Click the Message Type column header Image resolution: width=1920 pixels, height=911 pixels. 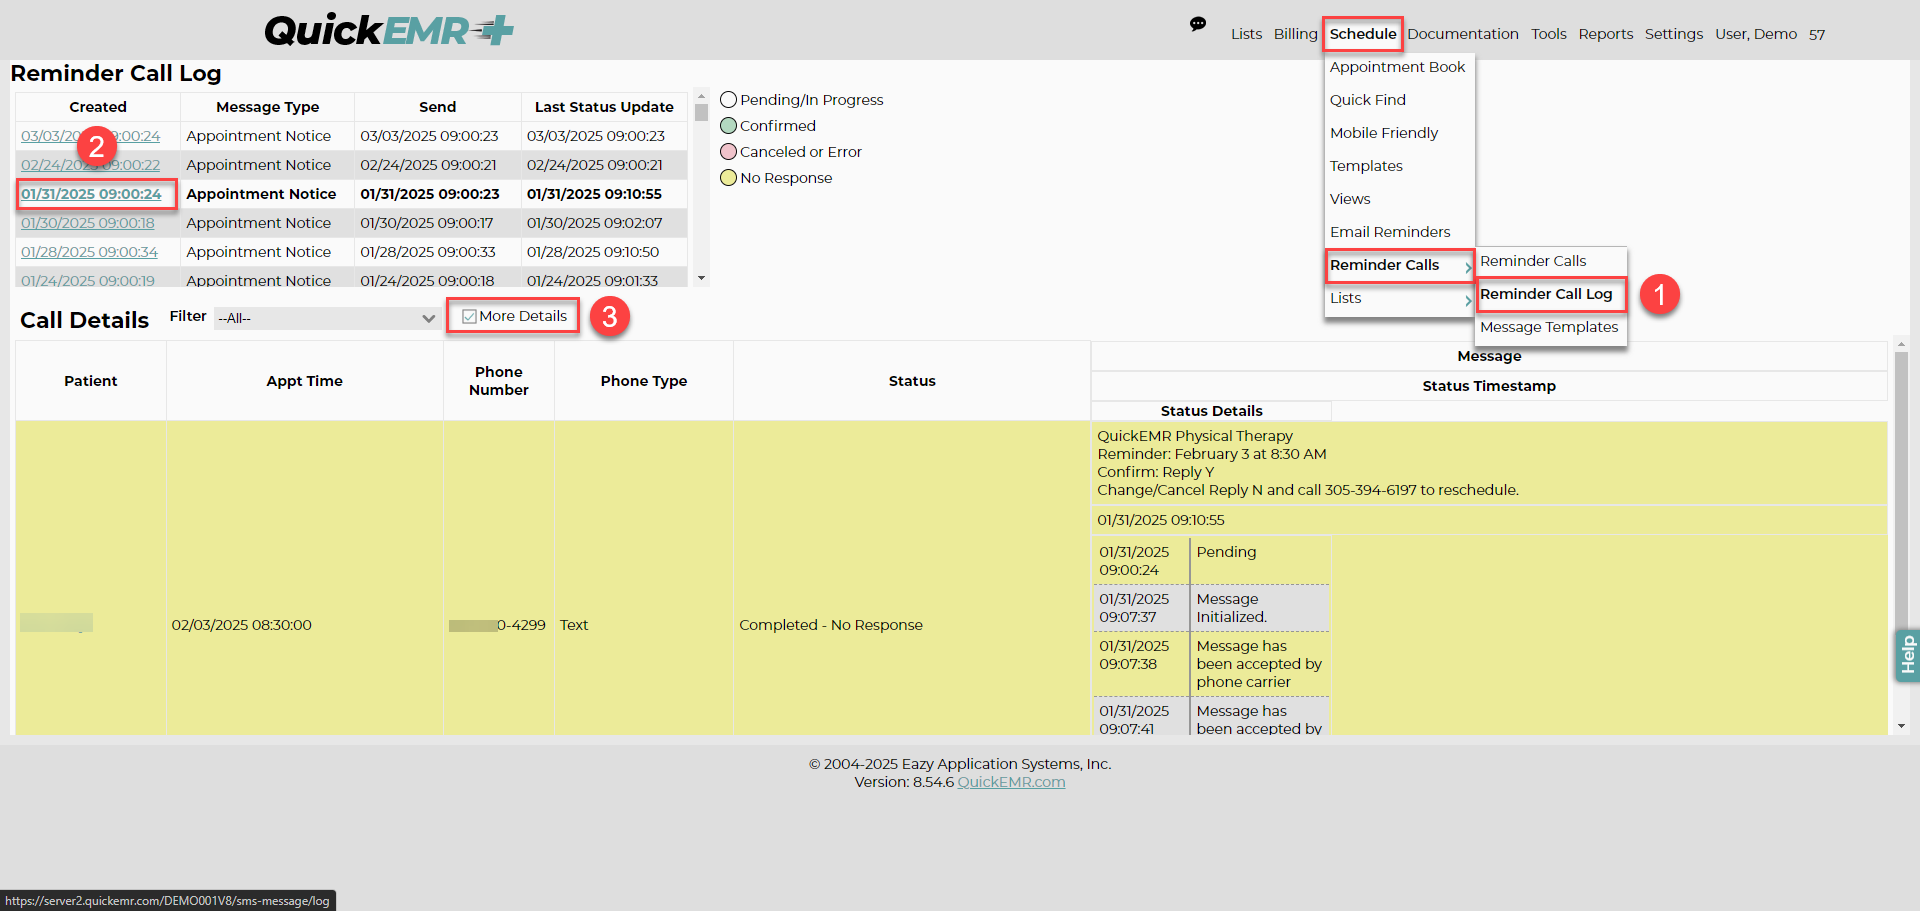coord(267,107)
